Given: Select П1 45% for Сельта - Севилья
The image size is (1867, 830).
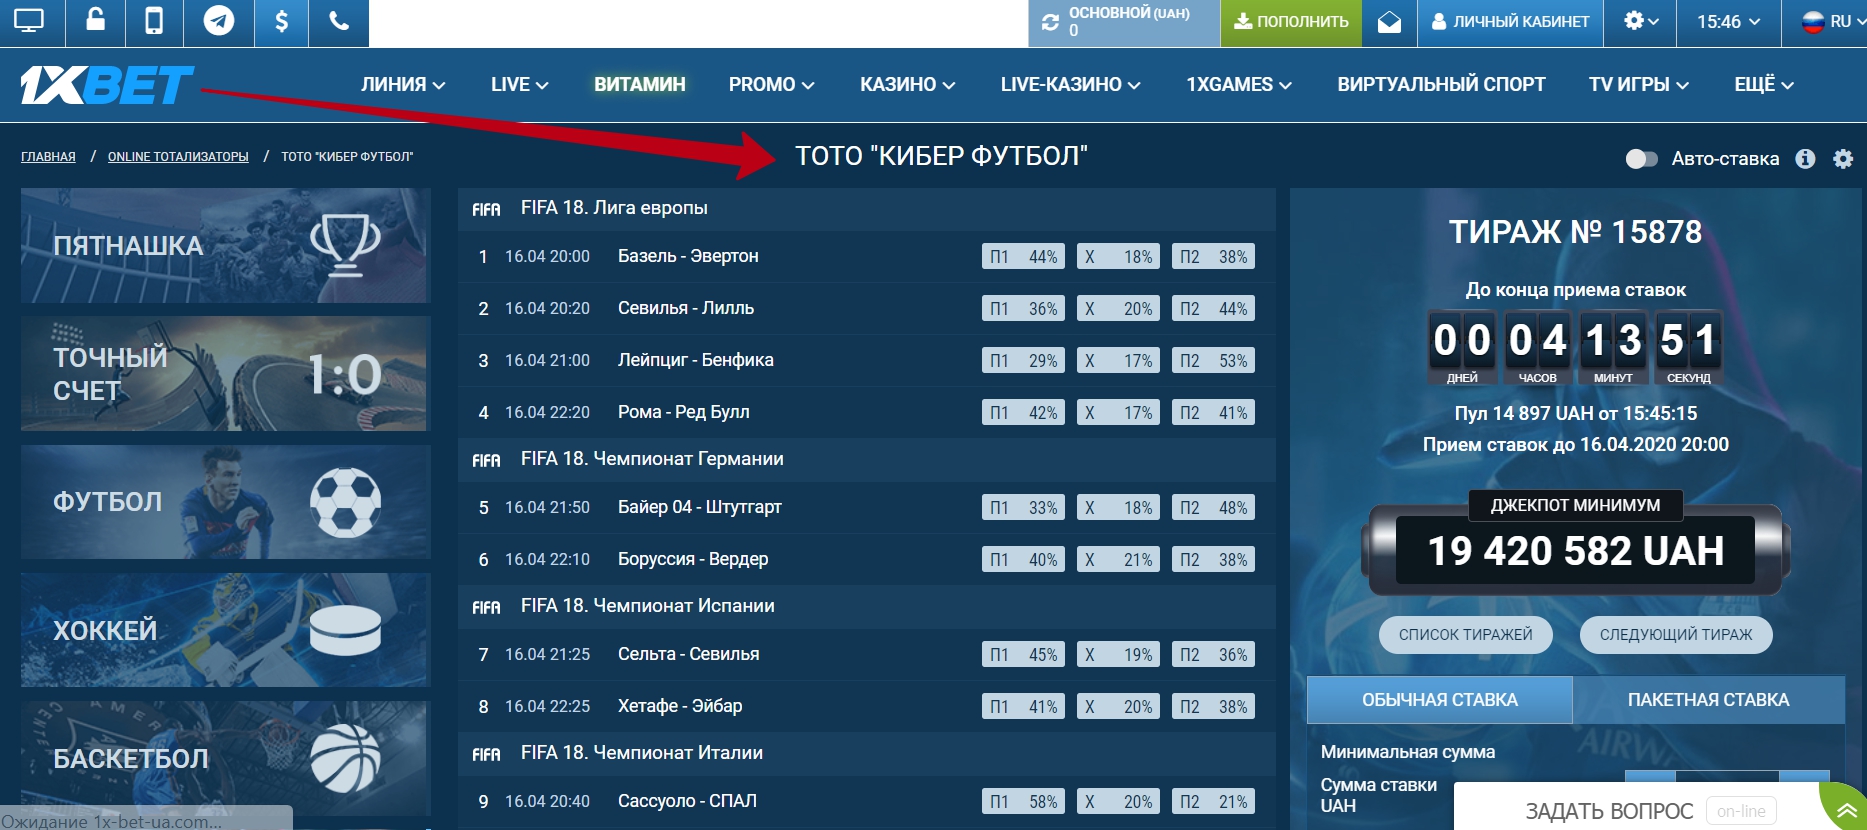Looking at the screenshot, I should (1023, 655).
